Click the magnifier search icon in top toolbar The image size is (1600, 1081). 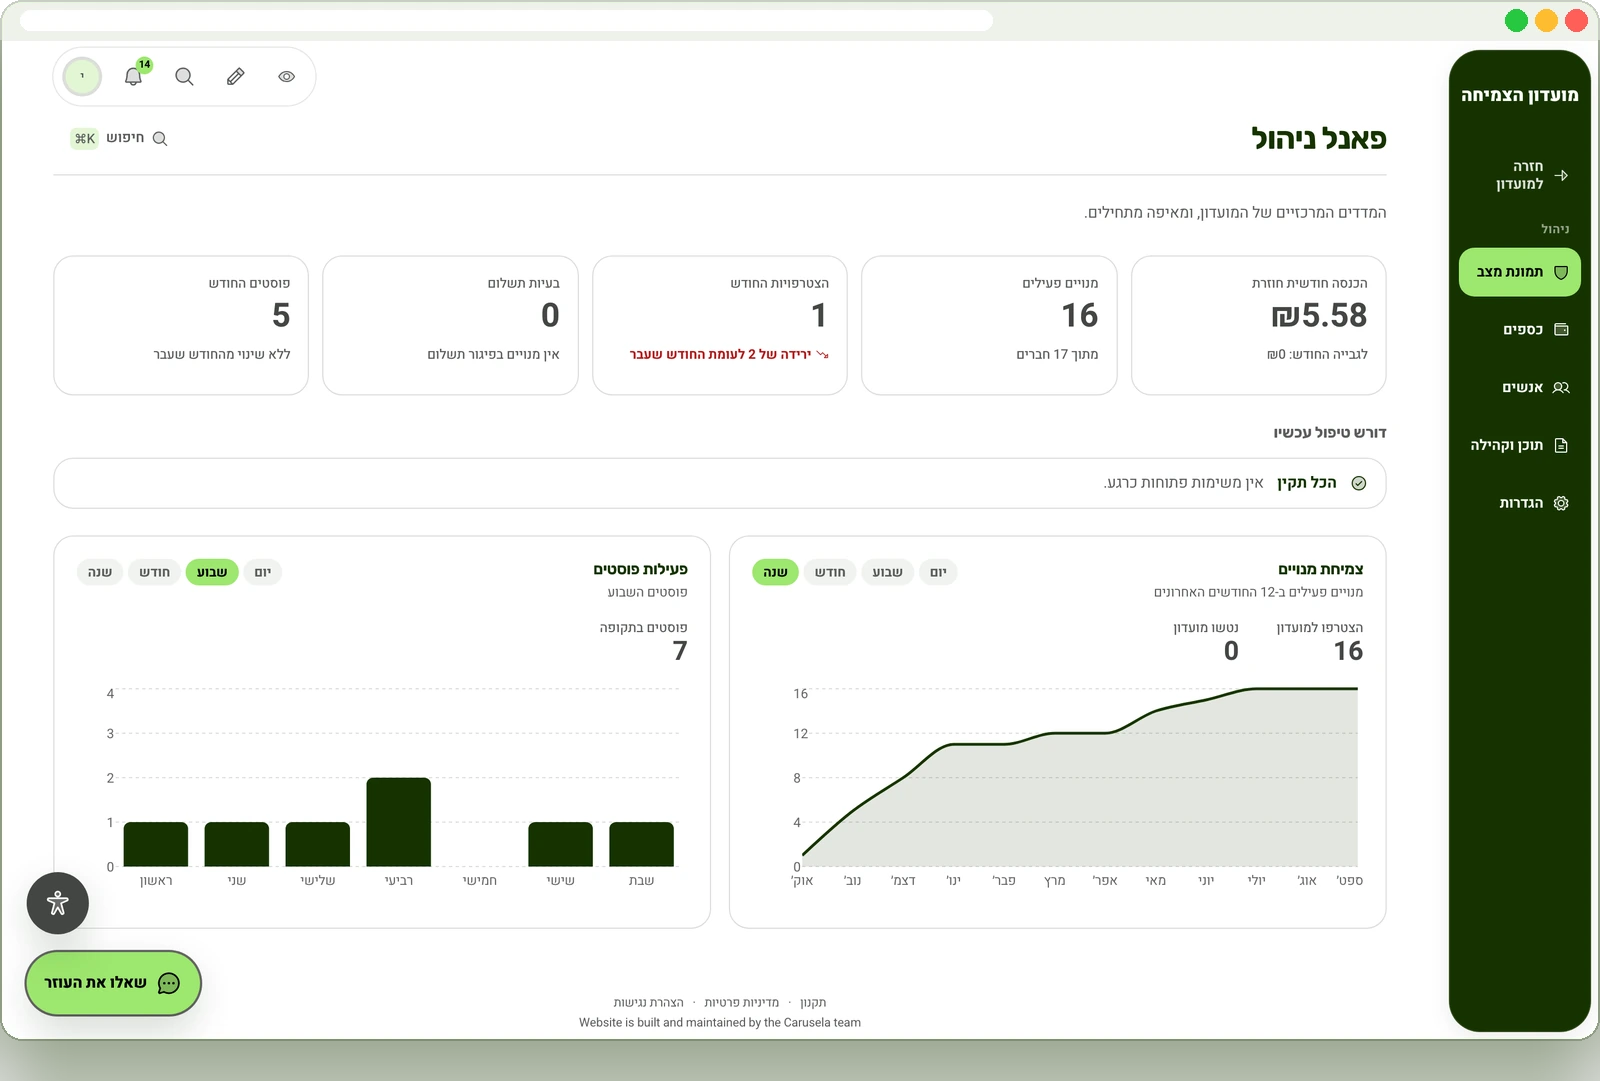pos(184,76)
